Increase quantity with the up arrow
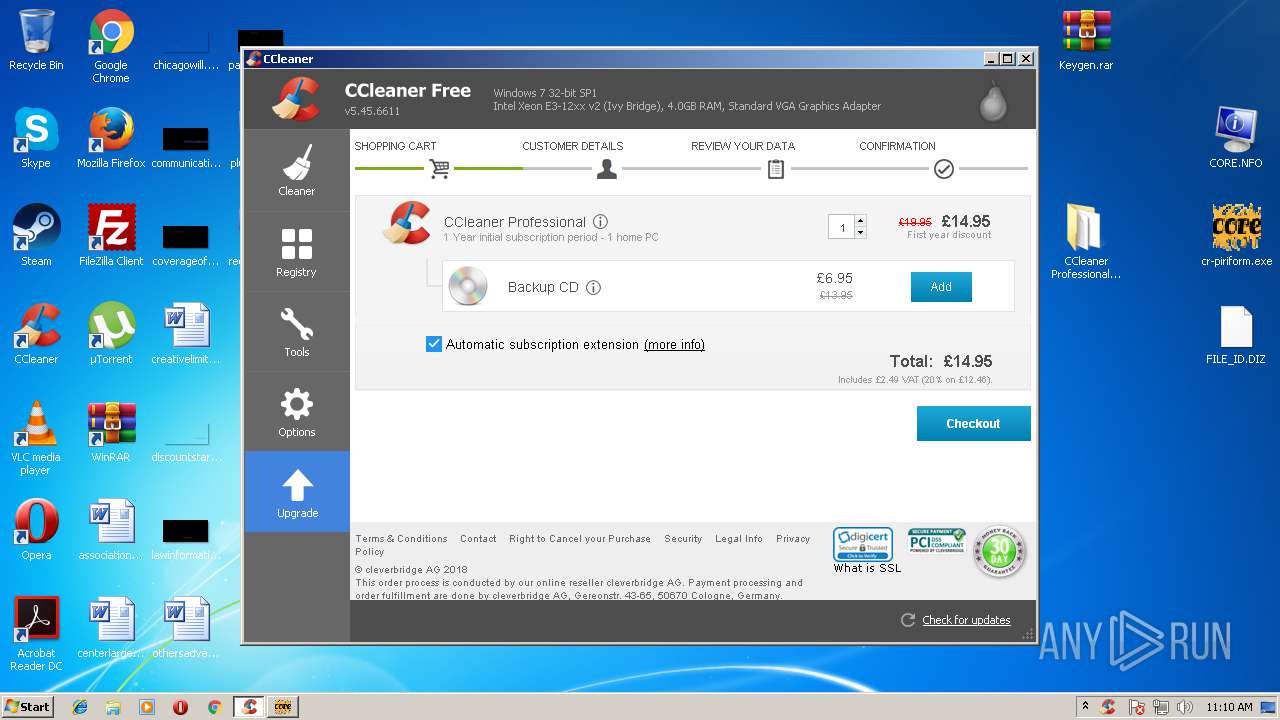This screenshot has width=1280, height=720. (861, 221)
